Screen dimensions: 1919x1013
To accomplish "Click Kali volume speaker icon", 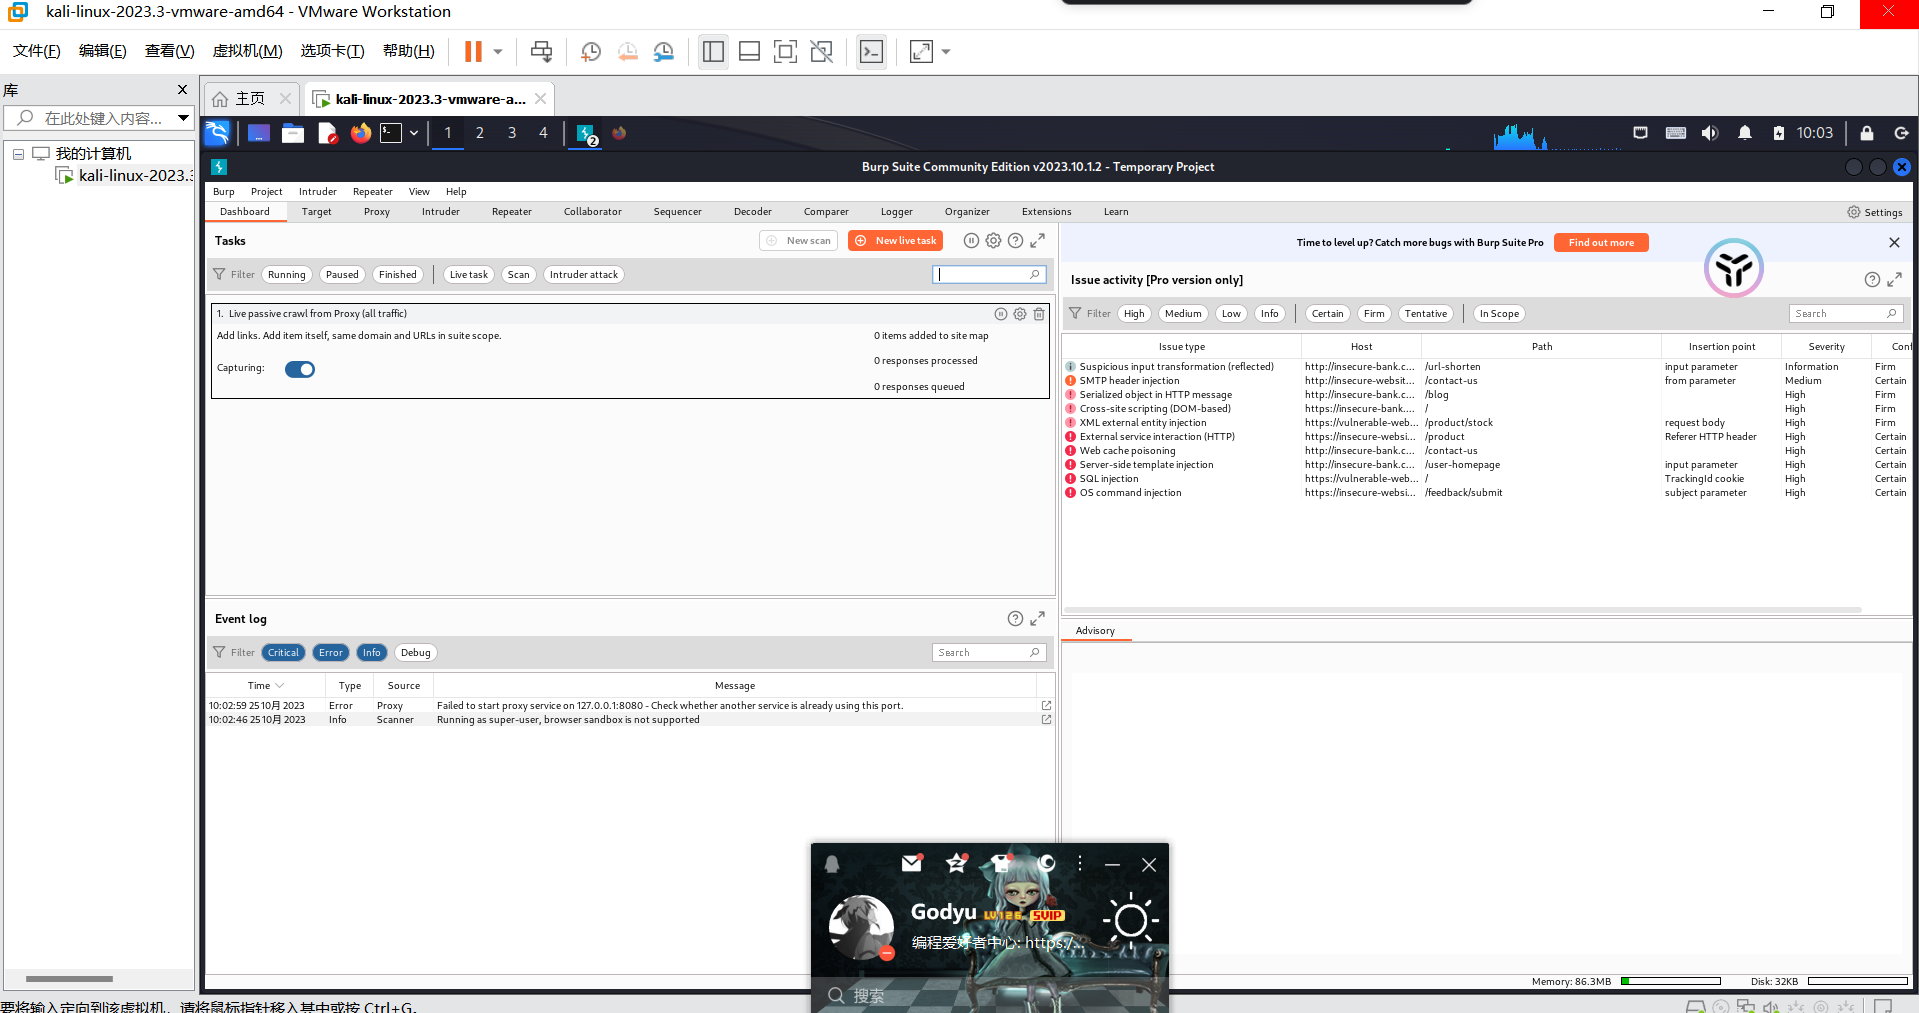I will point(1710,133).
